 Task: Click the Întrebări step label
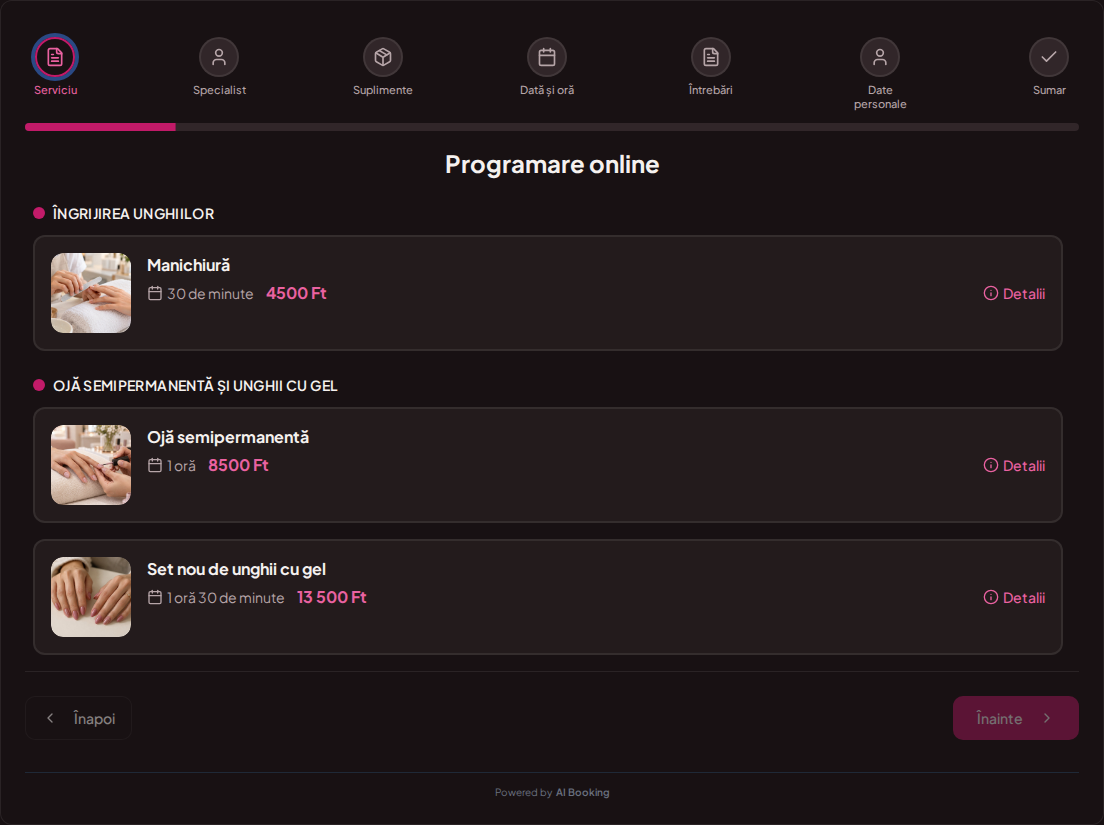(x=710, y=90)
